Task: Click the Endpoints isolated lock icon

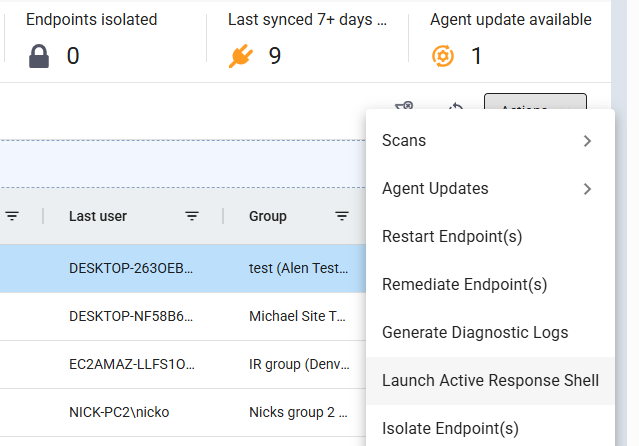Action: (39, 56)
